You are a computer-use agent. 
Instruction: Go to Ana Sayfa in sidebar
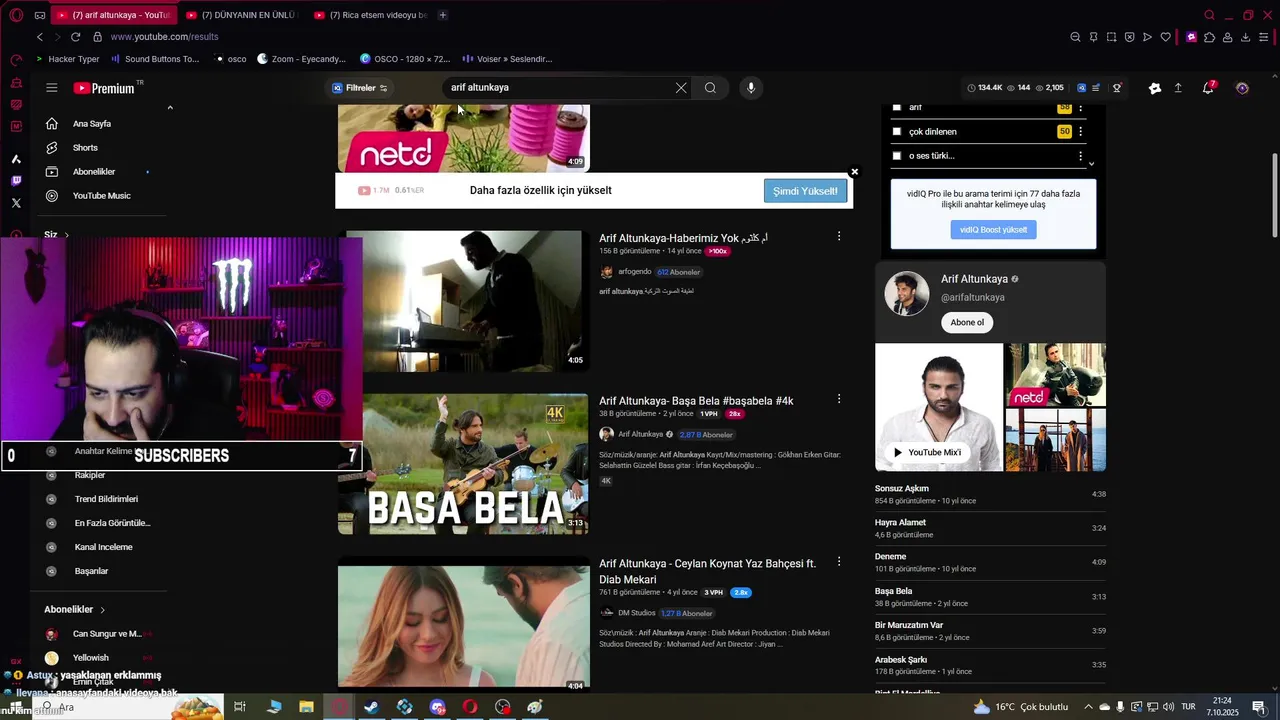[x=92, y=124]
